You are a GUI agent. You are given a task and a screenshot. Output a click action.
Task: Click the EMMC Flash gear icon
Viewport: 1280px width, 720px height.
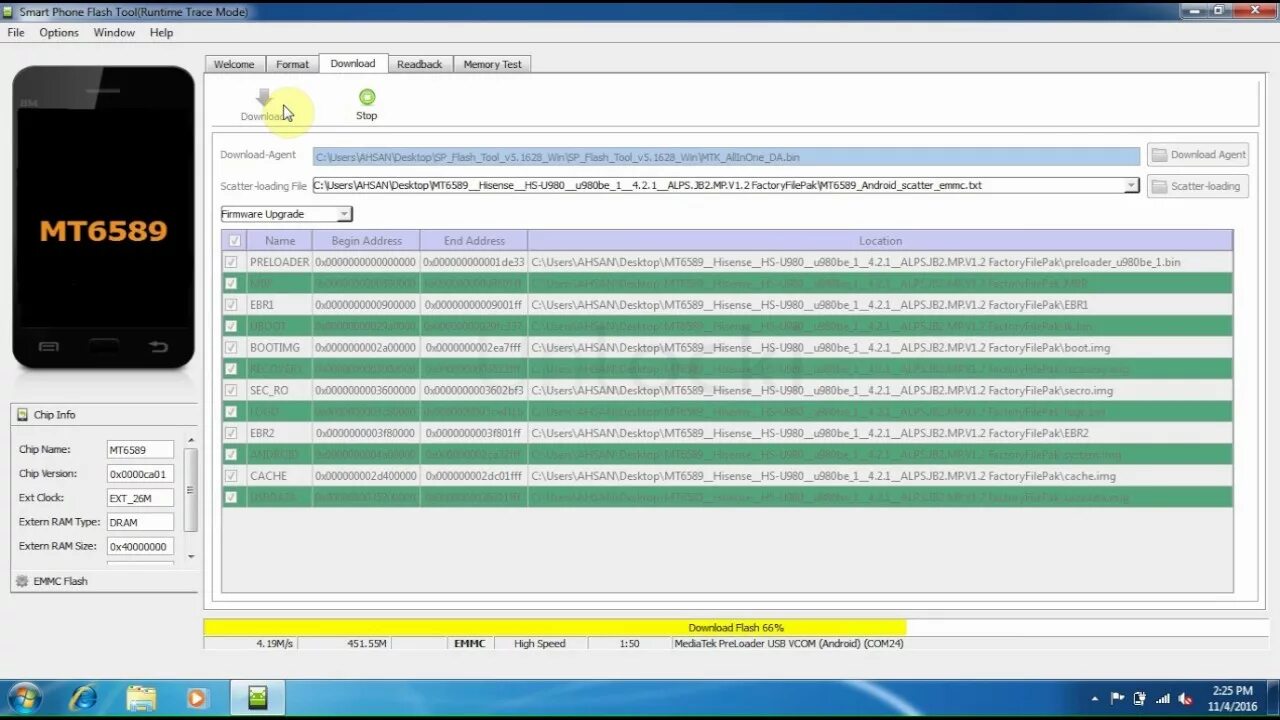(22, 581)
